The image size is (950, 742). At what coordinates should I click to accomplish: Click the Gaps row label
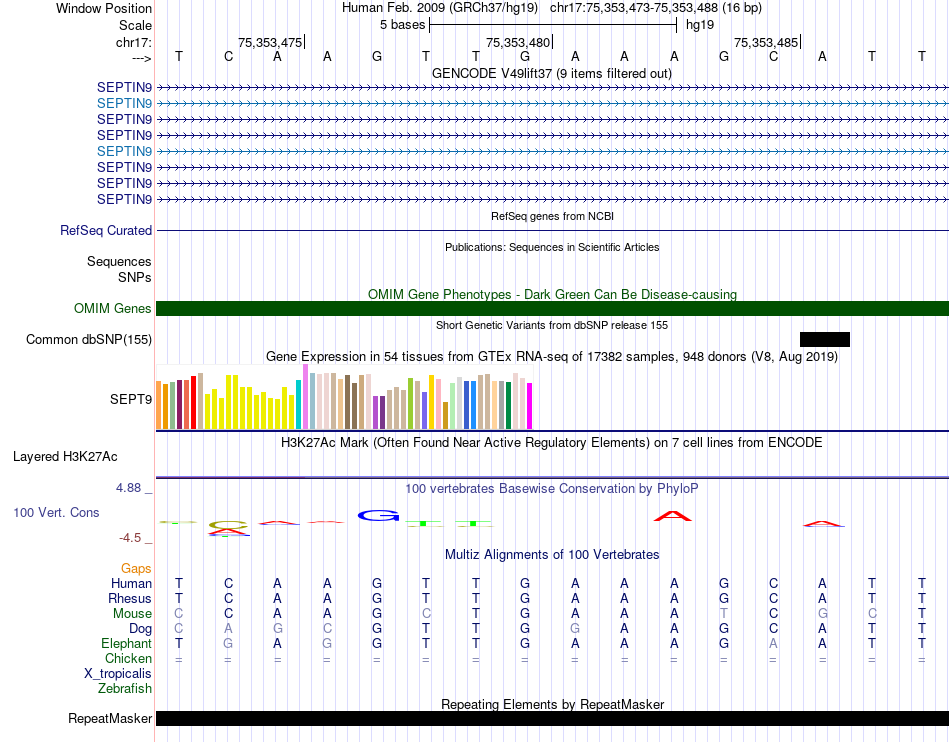click(x=136, y=568)
